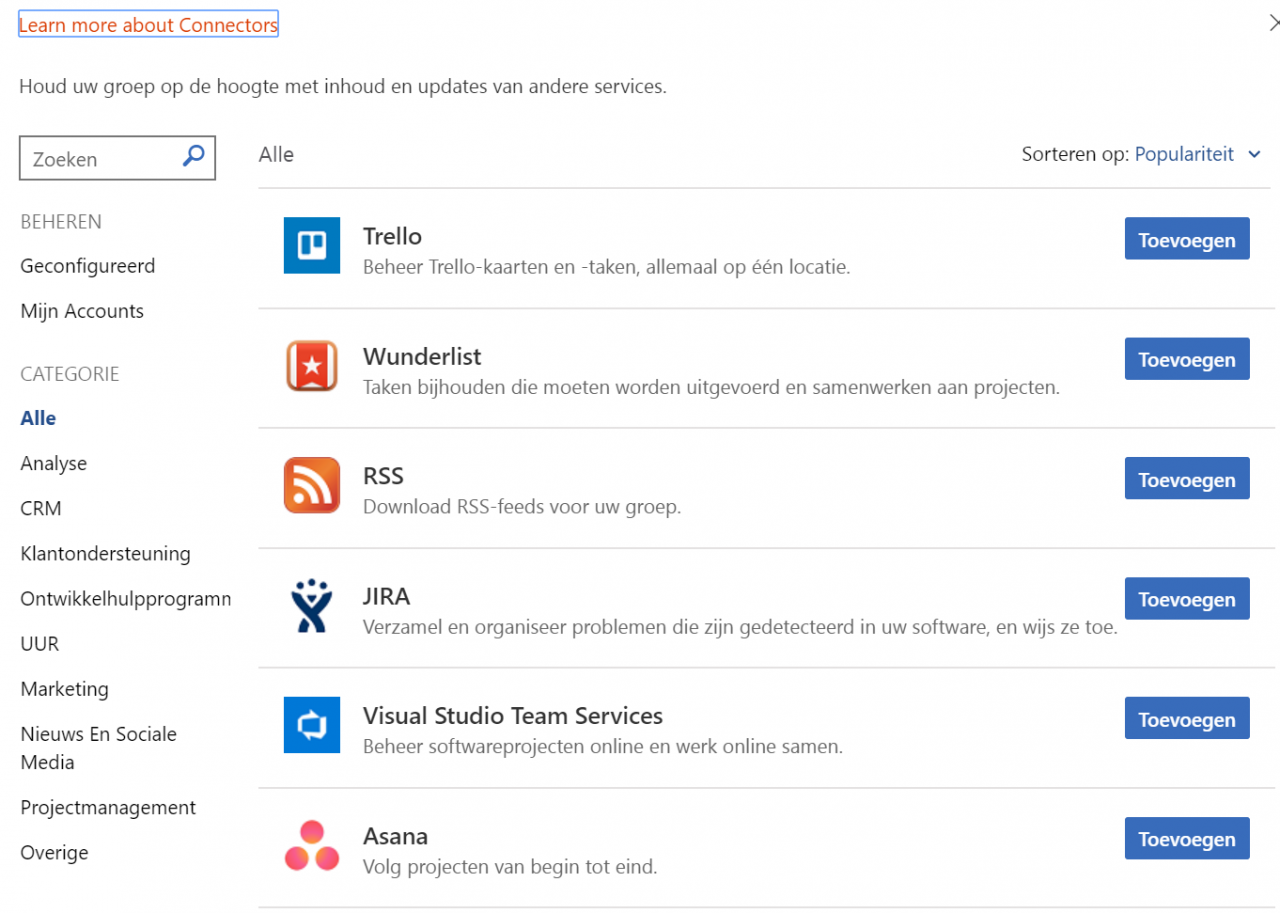Viewport: 1280px width, 913px height.
Task: Click description 'Download RSS-feeds voor uw groep.'
Action: (522, 507)
